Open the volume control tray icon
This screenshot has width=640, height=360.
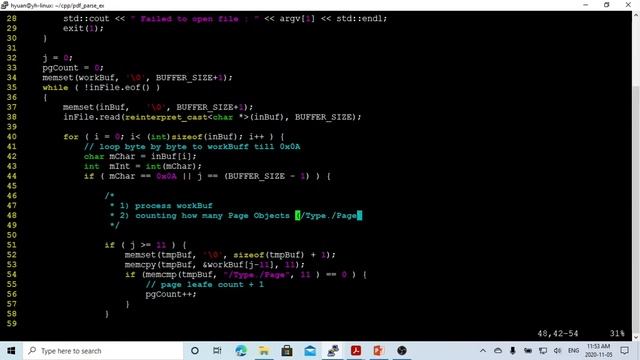pos(558,351)
